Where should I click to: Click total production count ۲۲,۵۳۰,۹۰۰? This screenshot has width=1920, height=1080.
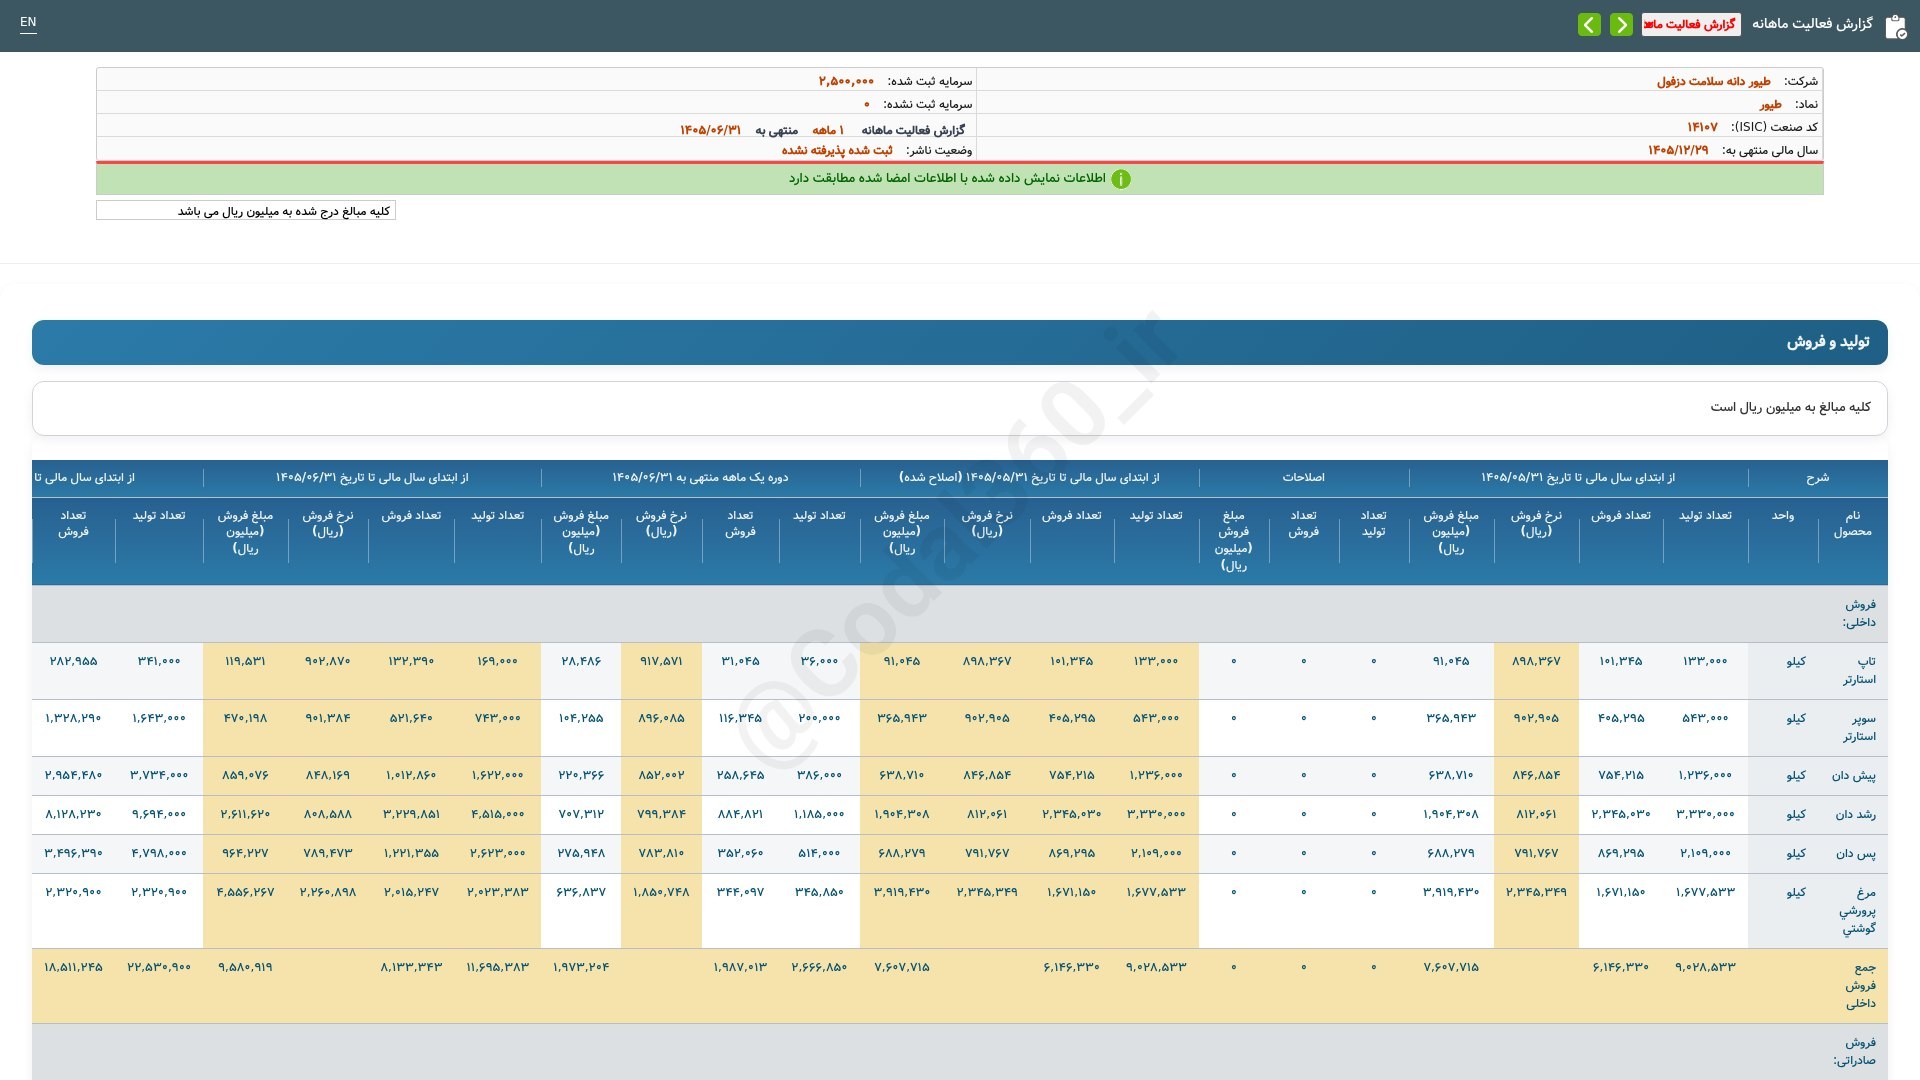click(x=159, y=968)
